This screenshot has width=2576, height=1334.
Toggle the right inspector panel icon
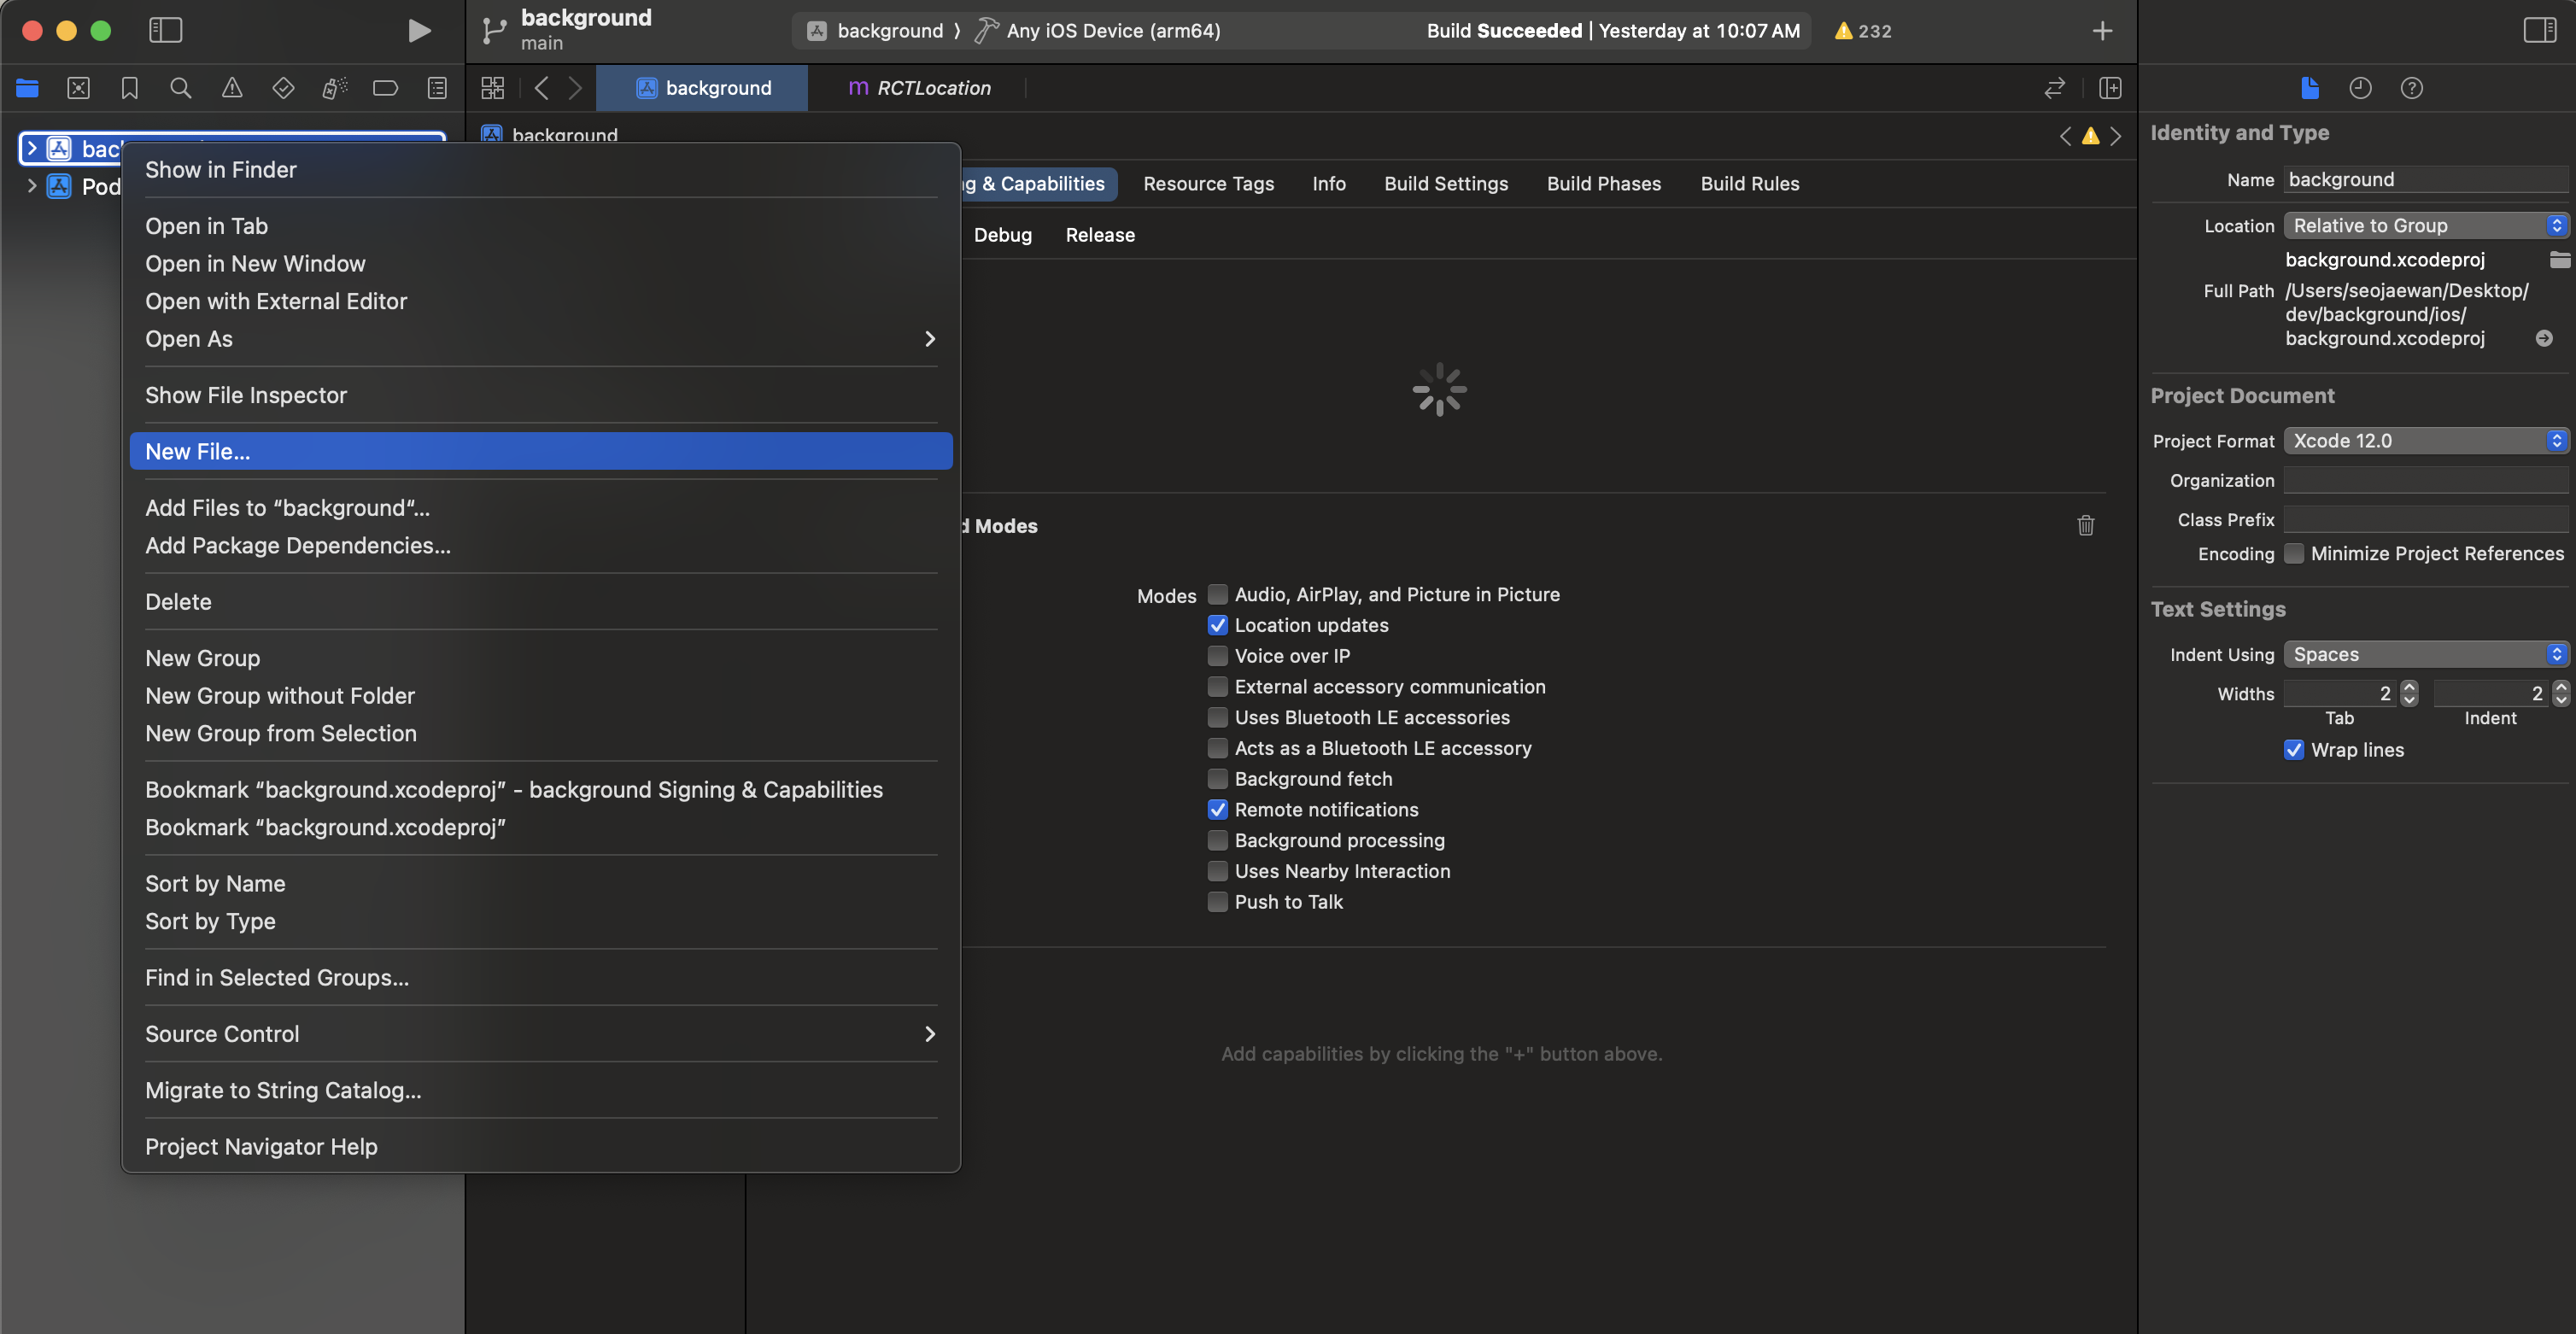pyautogui.click(x=2539, y=30)
